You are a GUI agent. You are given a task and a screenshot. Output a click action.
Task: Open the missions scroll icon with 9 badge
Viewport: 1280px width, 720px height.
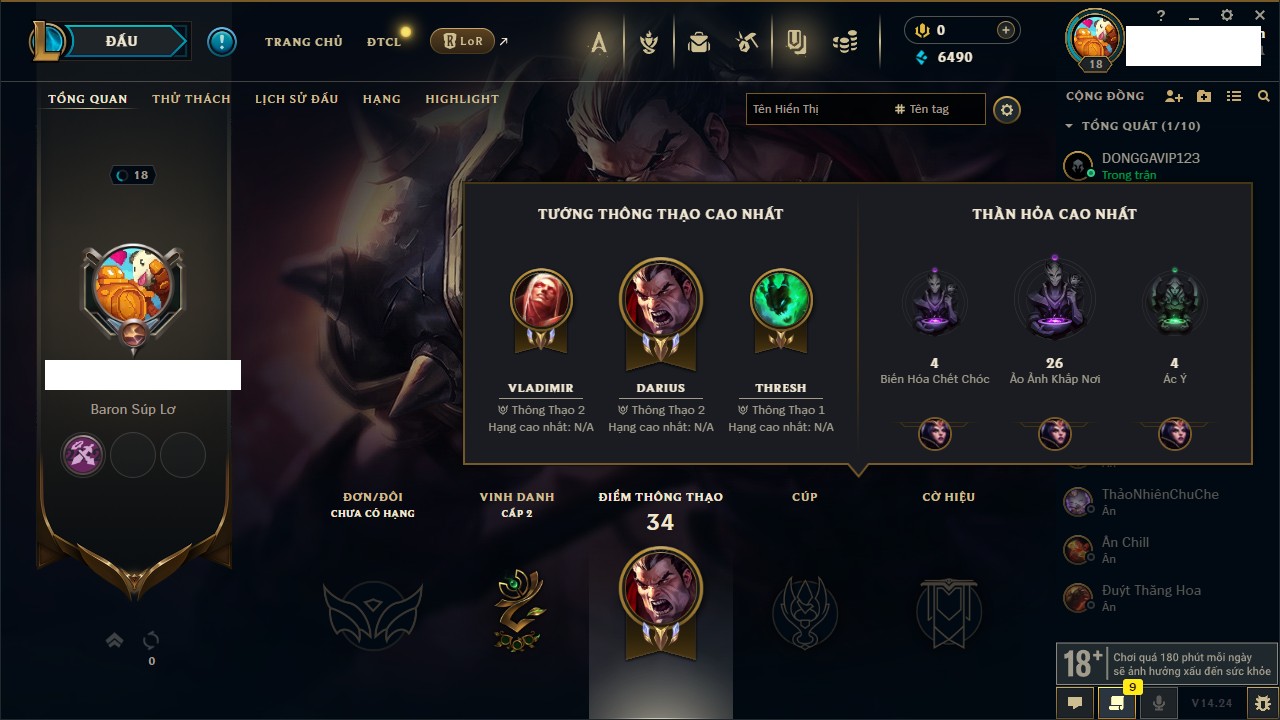point(1117,703)
